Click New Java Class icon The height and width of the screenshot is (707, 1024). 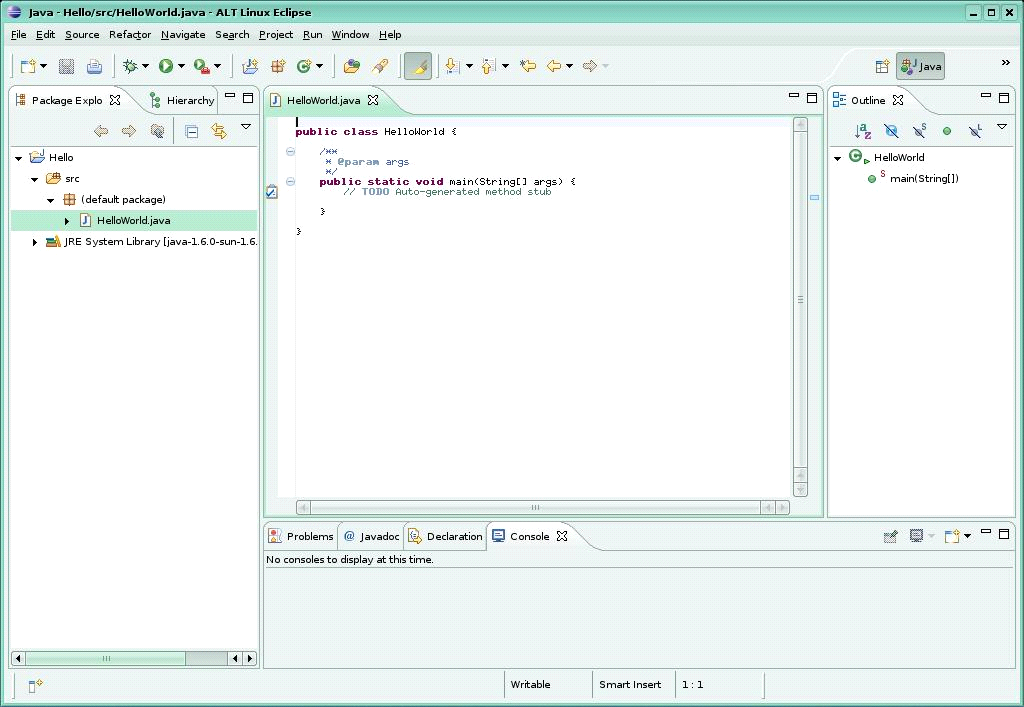coord(304,66)
